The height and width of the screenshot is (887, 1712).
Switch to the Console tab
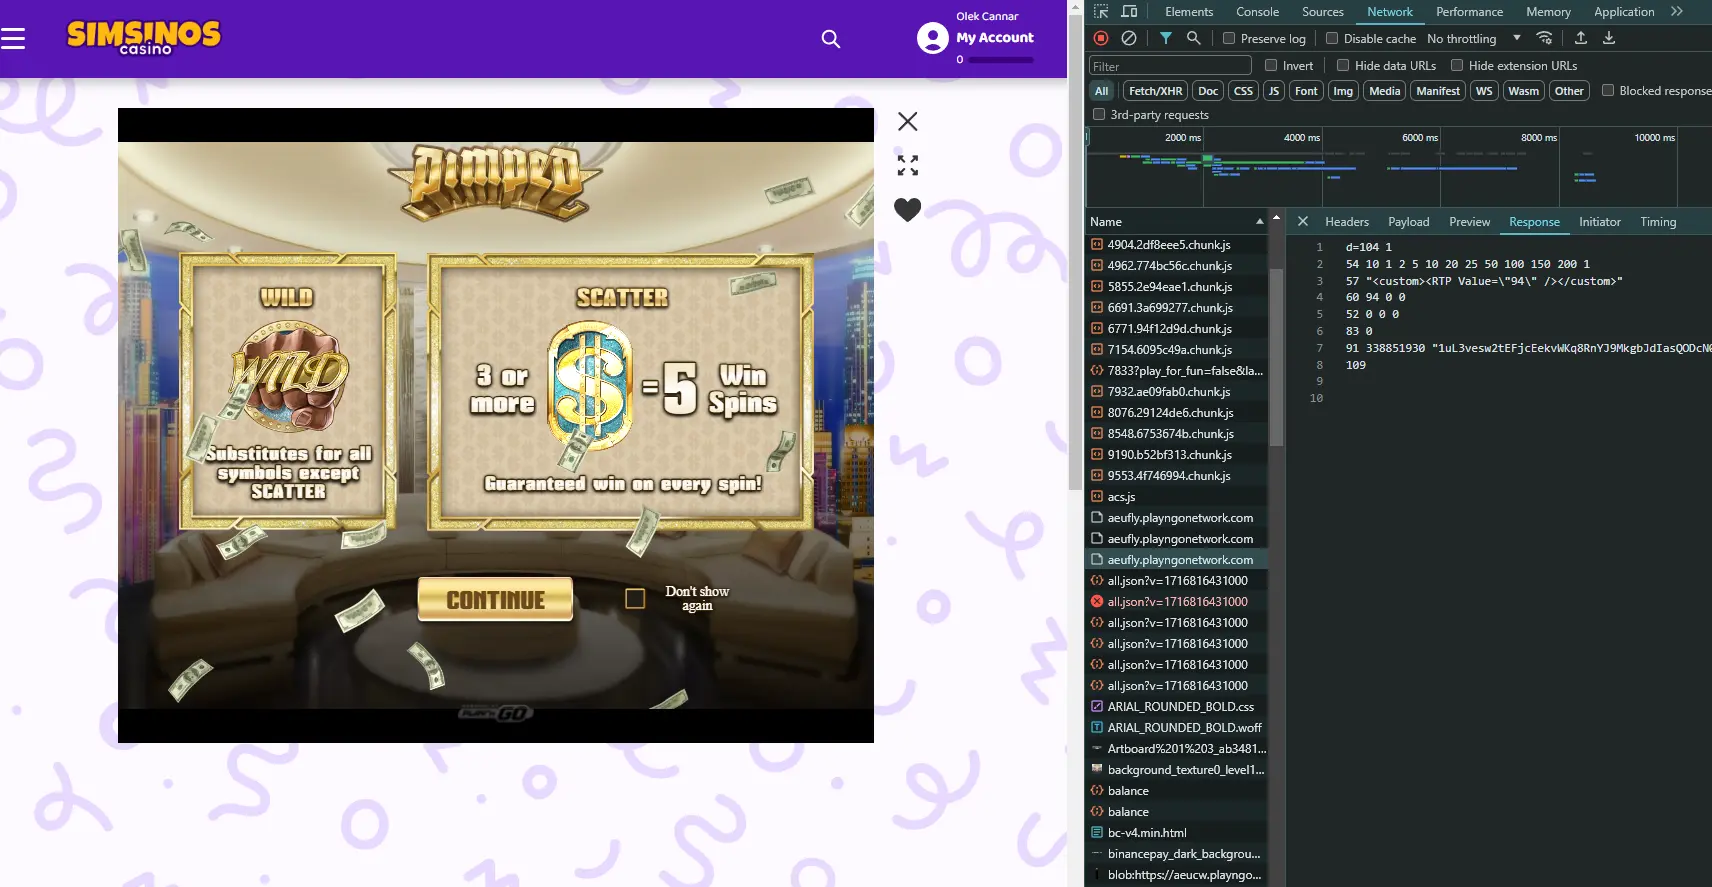(1257, 12)
